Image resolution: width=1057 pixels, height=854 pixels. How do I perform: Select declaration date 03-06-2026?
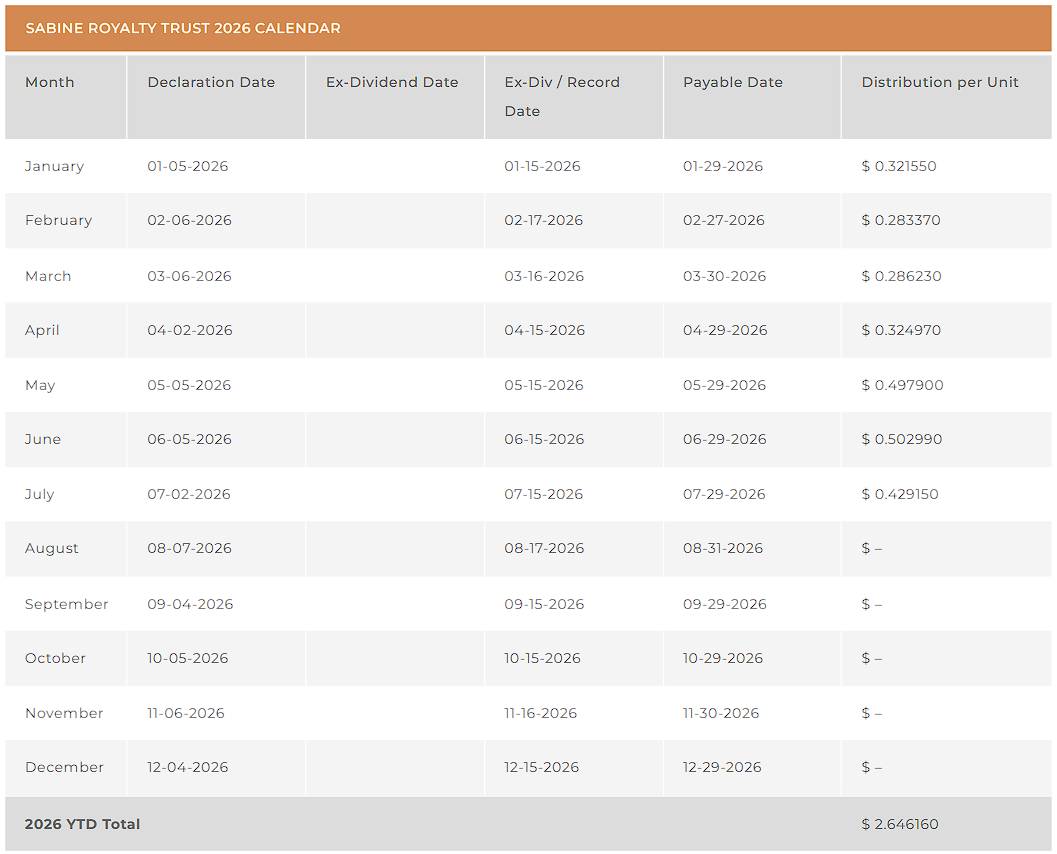click(189, 276)
